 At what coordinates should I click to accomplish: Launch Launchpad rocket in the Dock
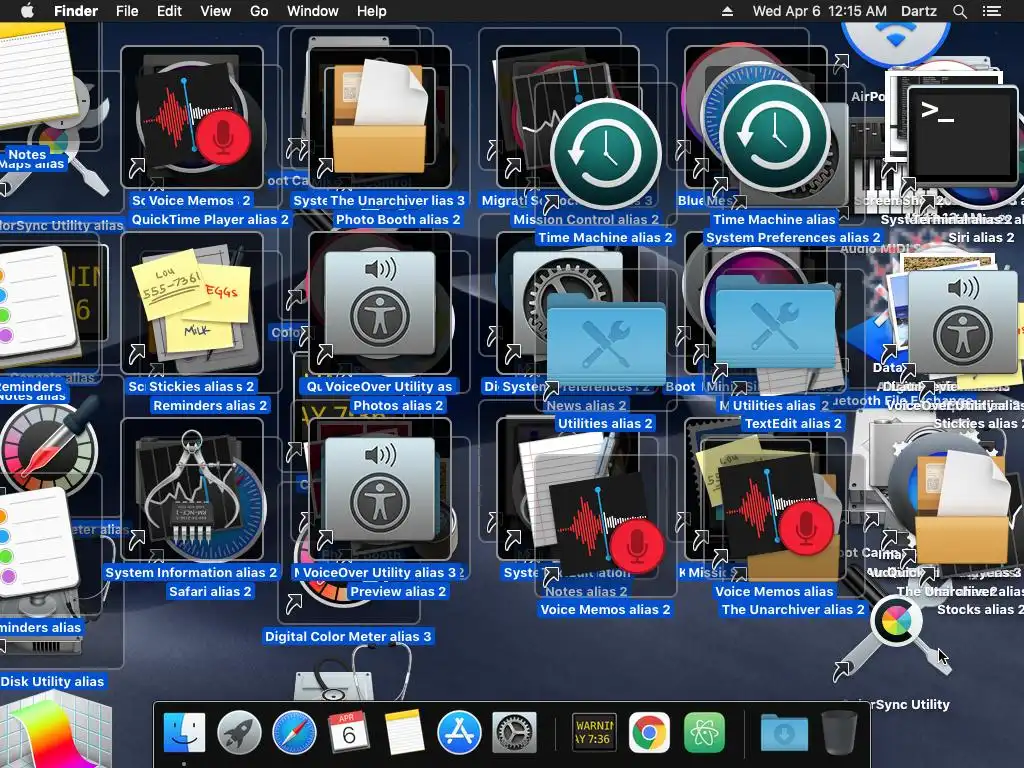239,733
